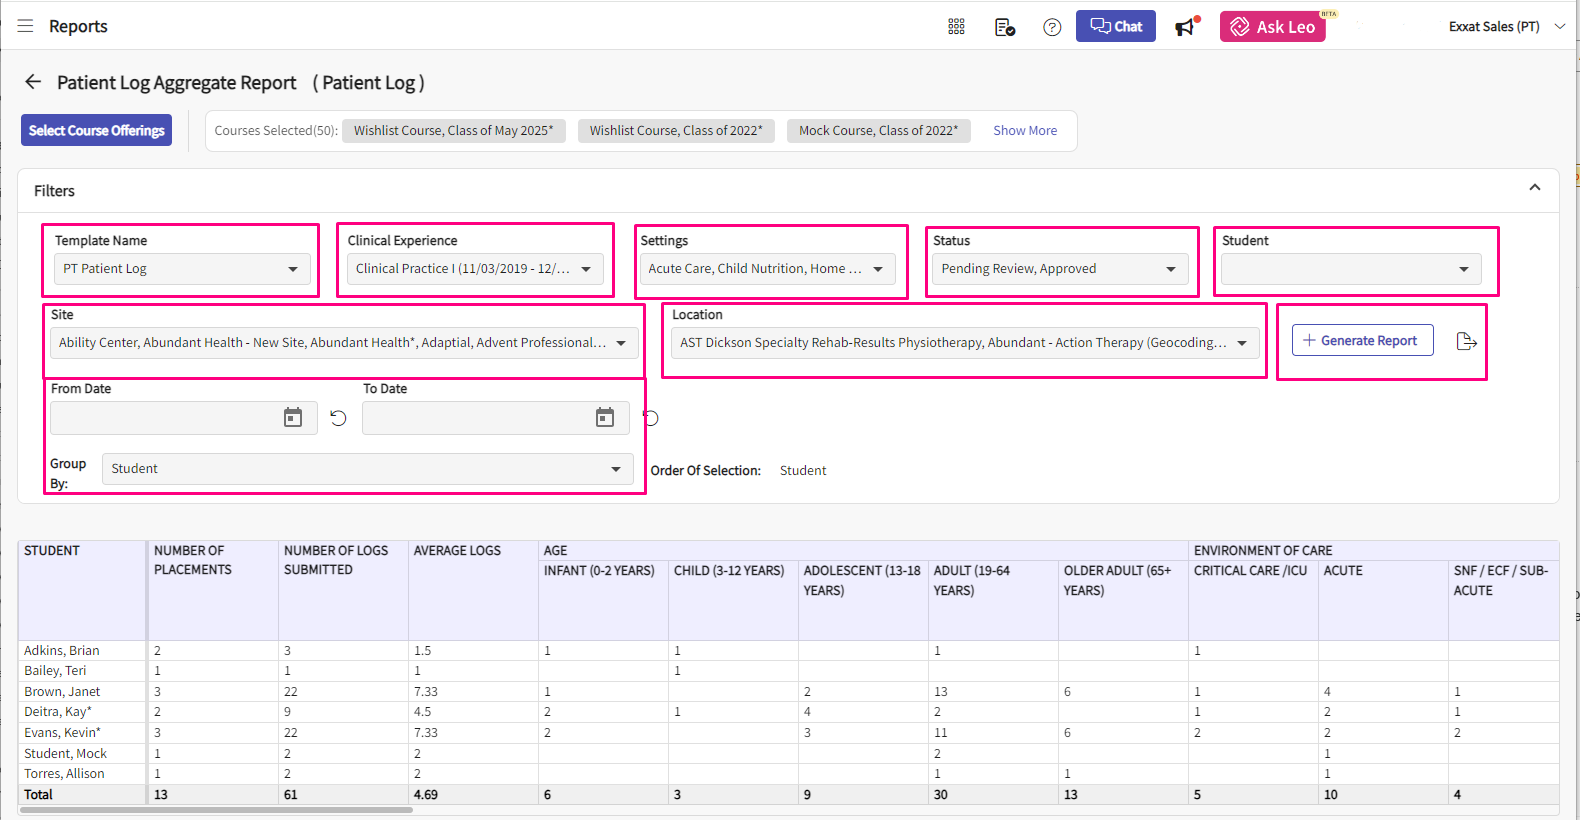Click the Show More courses link
Screen dimensions: 1580x820
[1024, 131]
